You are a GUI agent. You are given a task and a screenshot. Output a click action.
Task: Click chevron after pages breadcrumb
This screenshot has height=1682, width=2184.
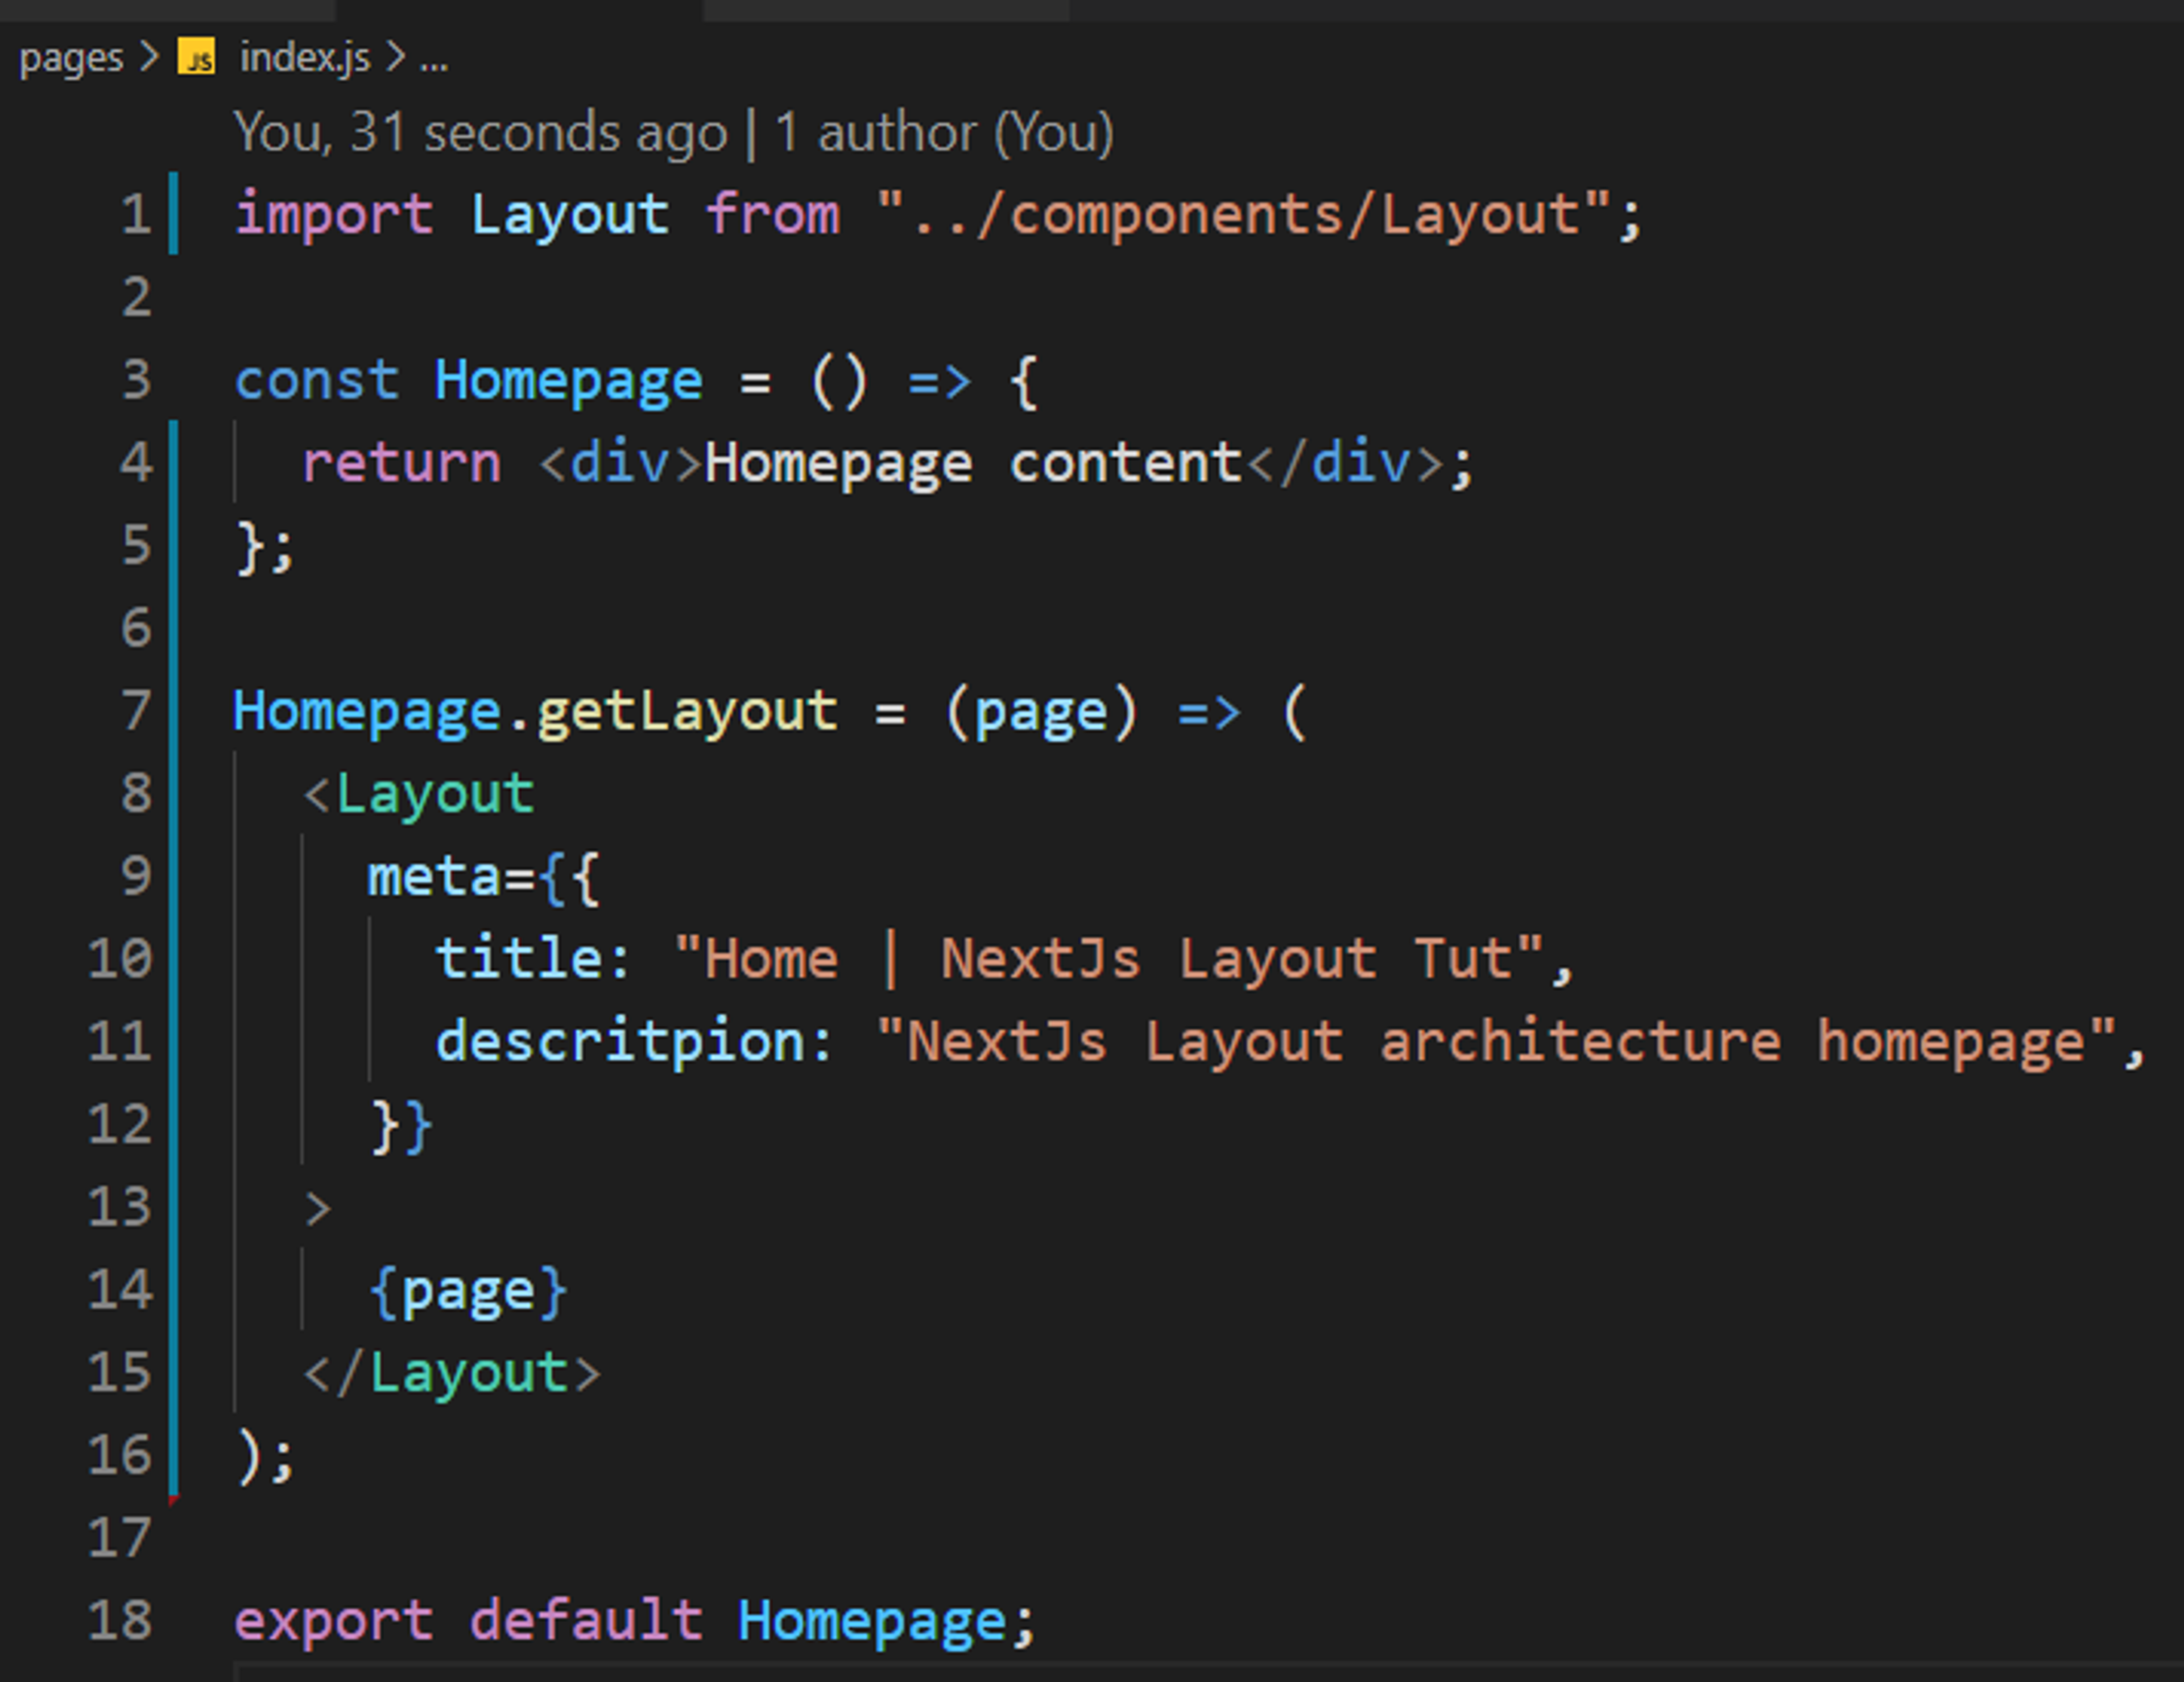(x=150, y=57)
